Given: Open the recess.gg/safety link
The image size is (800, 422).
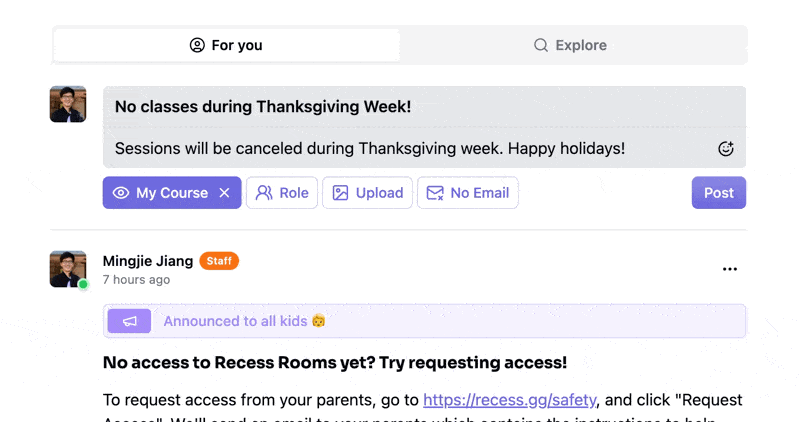Looking at the screenshot, I should tap(510, 400).
